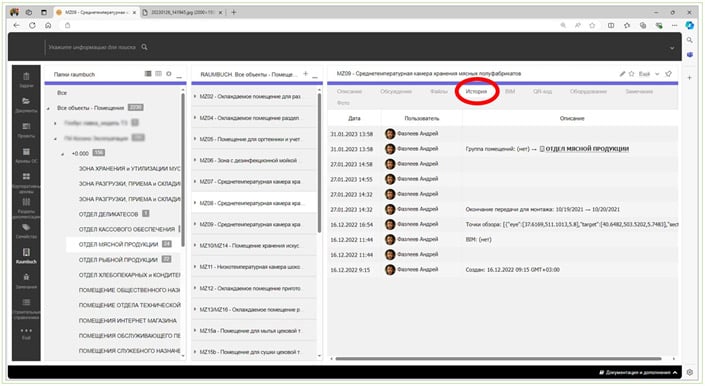The image size is (705, 386).
Task: Open the gear settings icon at the bottom right
Action: tap(690, 372)
